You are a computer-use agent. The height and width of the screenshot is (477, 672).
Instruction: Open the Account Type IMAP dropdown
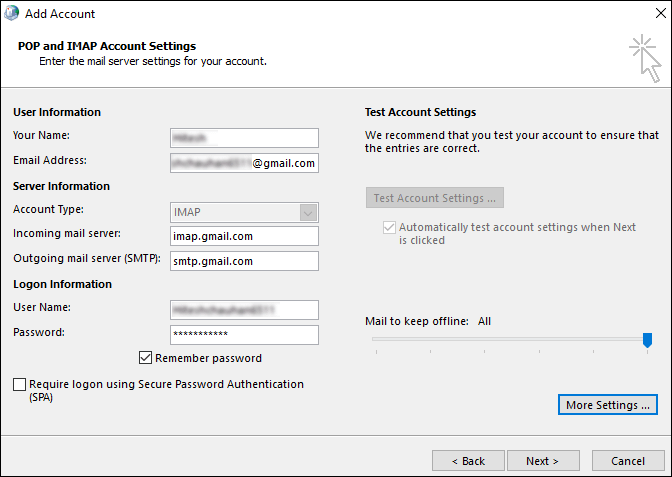pos(244,212)
